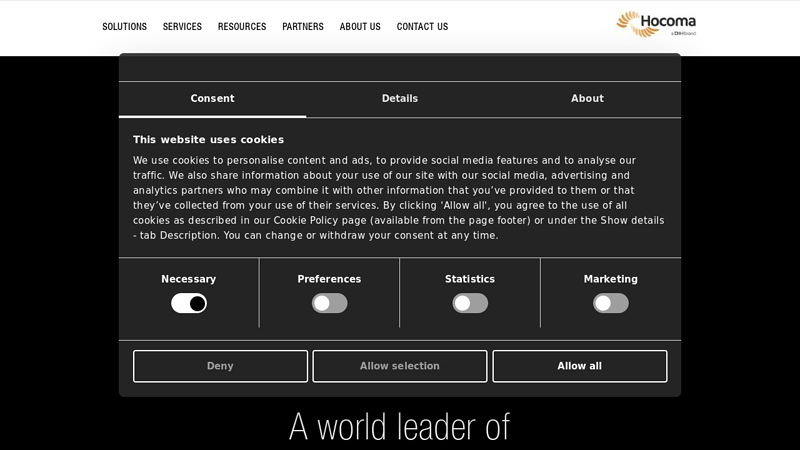
Task: Click the Allow selection button
Action: [400, 366]
